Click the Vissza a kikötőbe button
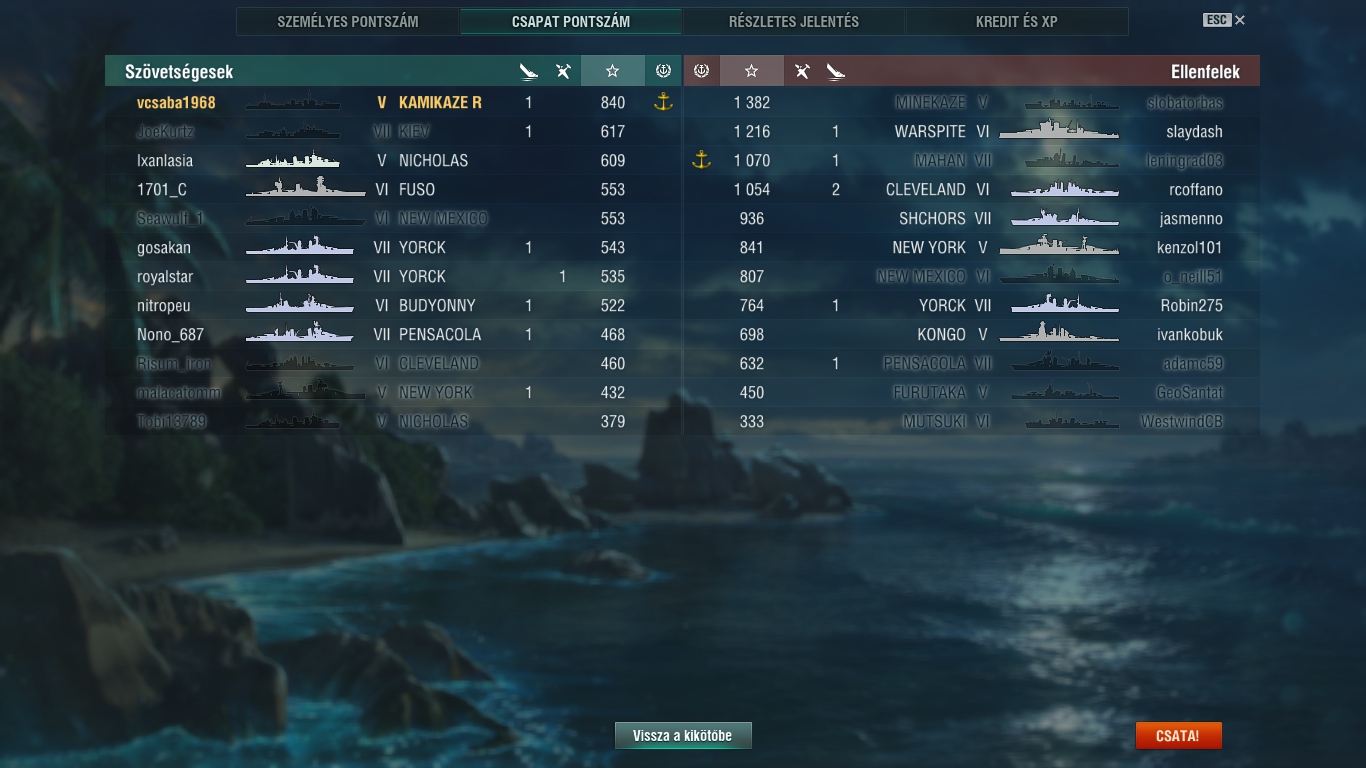The height and width of the screenshot is (768, 1366). 683,736
